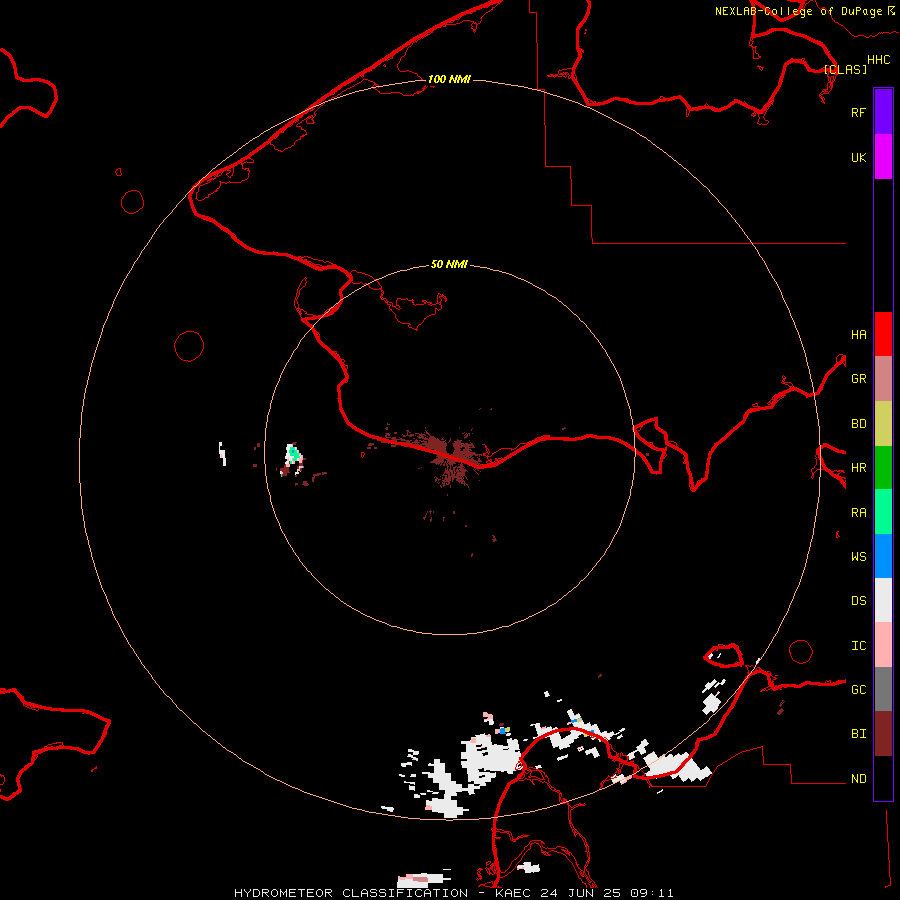The image size is (900, 900).
Task: Click the purple RF color swatch
Action: click(x=883, y=112)
